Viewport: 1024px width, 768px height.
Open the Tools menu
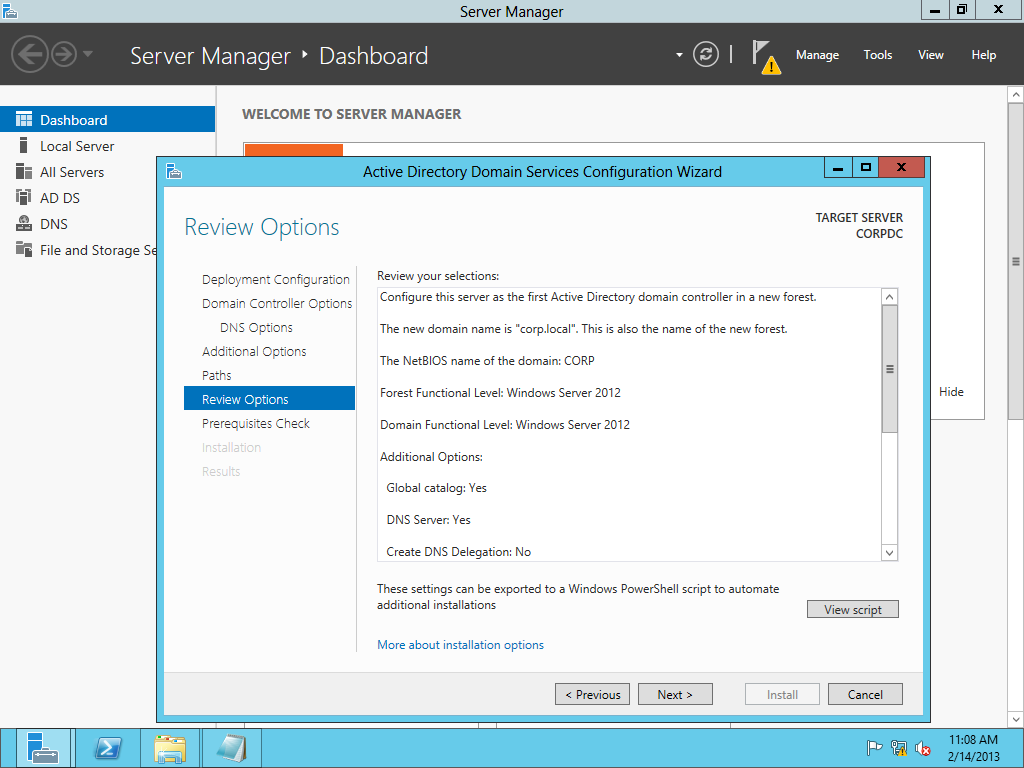tap(877, 55)
